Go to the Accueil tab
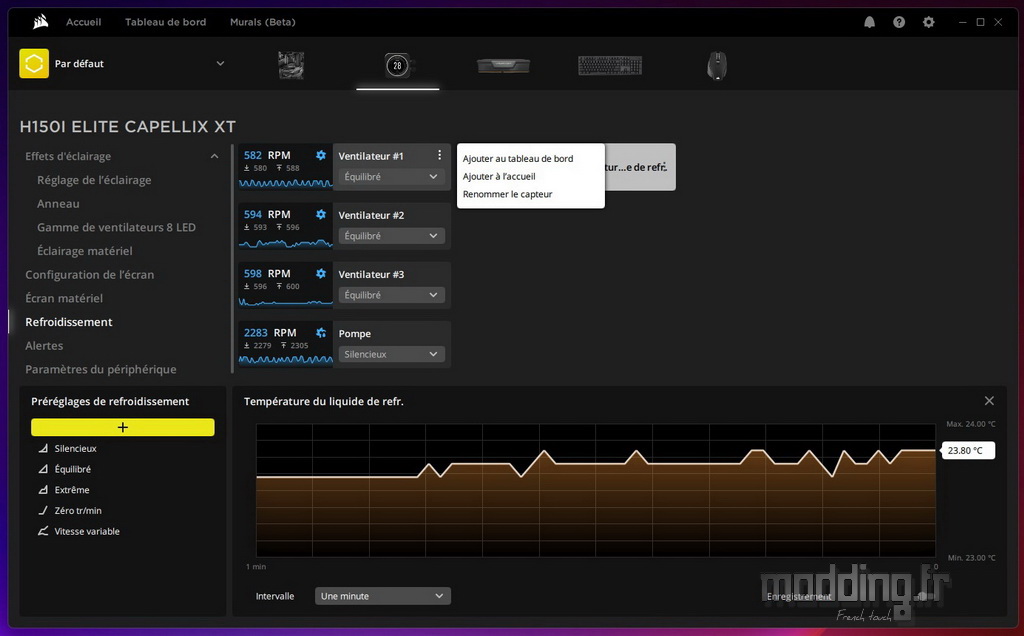Image resolution: width=1024 pixels, height=636 pixels. coord(84,22)
